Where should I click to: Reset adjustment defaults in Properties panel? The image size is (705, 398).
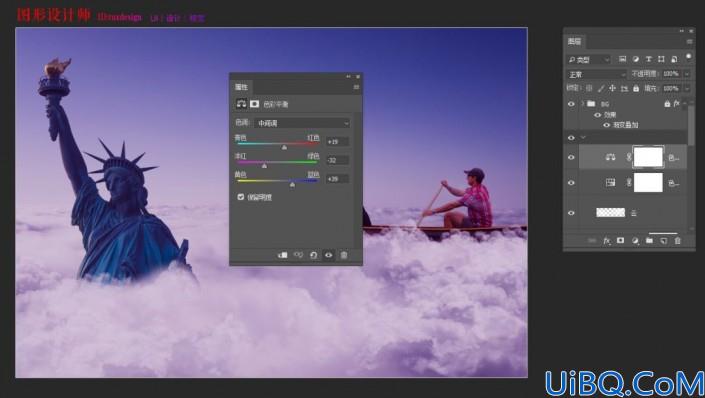click(x=313, y=255)
